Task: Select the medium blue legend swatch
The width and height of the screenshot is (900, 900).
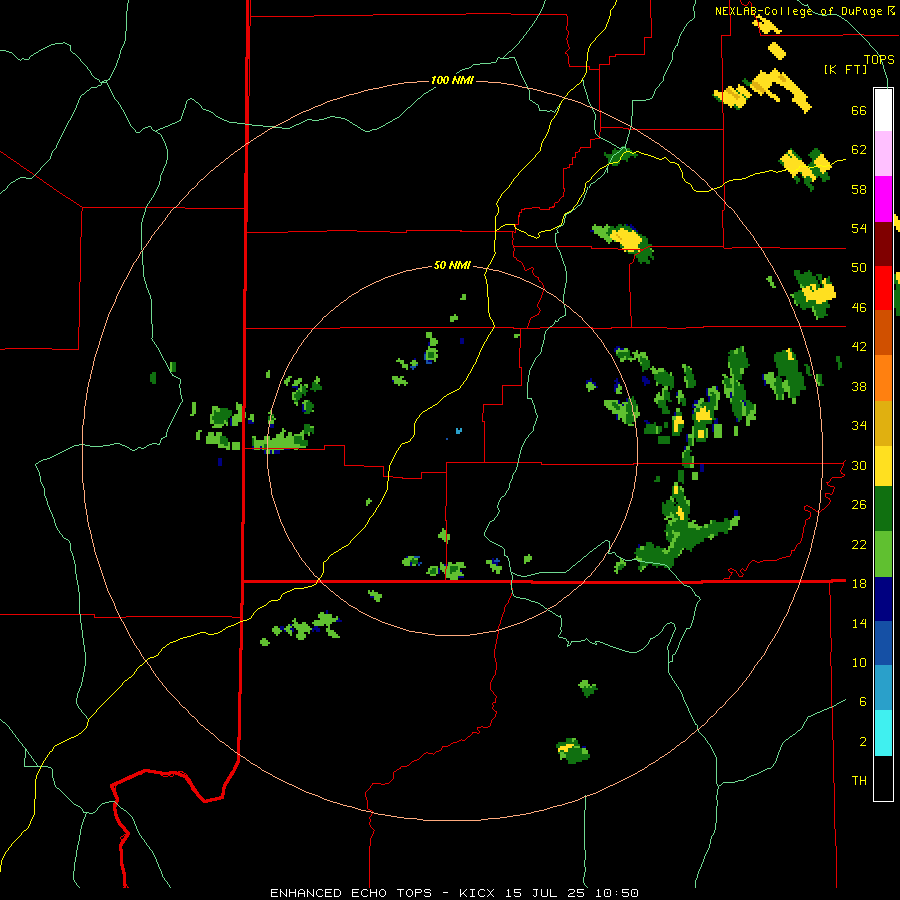Action: tap(883, 643)
